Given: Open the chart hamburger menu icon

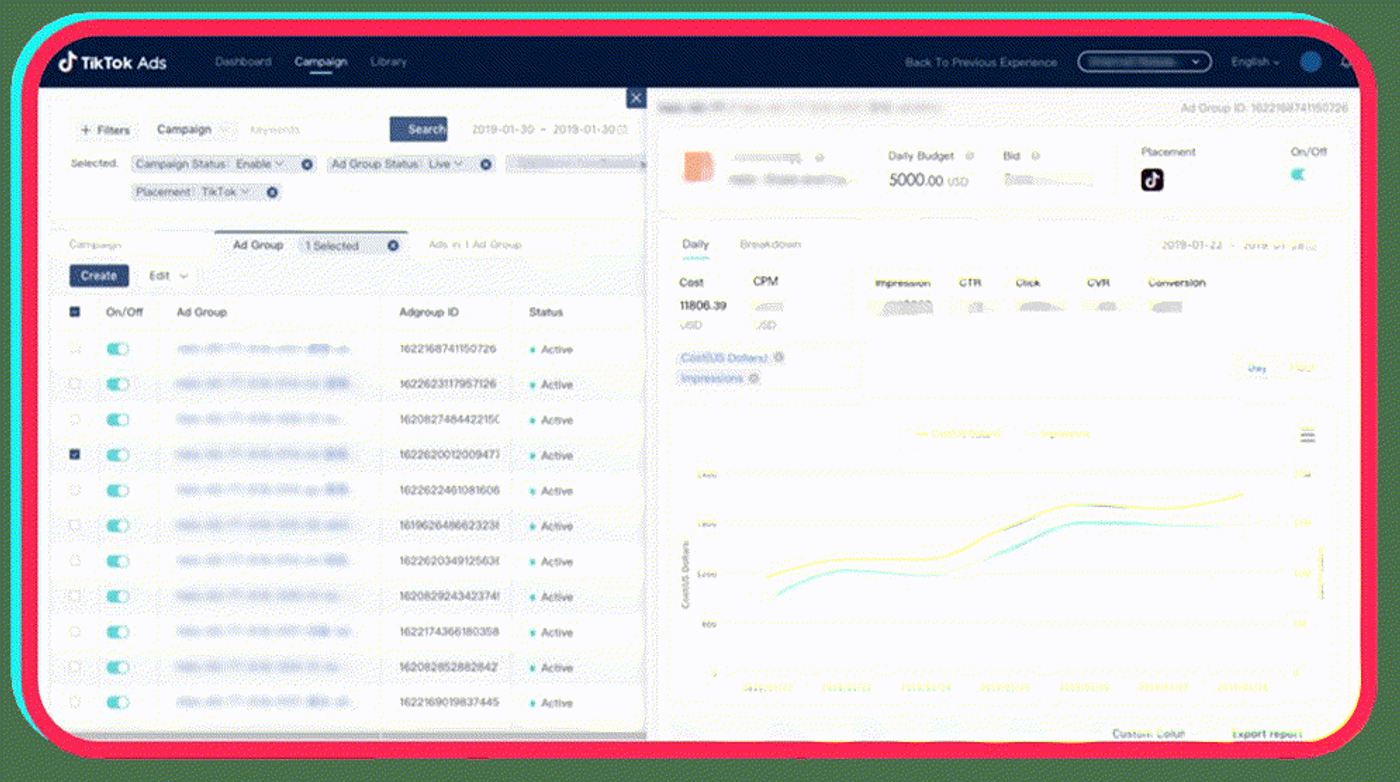Looking at the screenshot, I should click(1307, 435).
